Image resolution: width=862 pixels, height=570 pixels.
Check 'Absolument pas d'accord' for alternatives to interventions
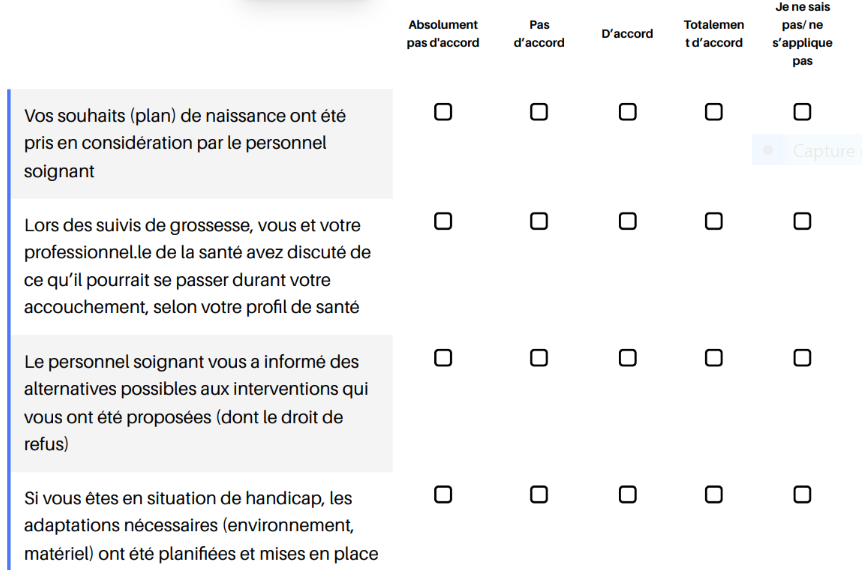pyautogui.click(x=443, y=358)
